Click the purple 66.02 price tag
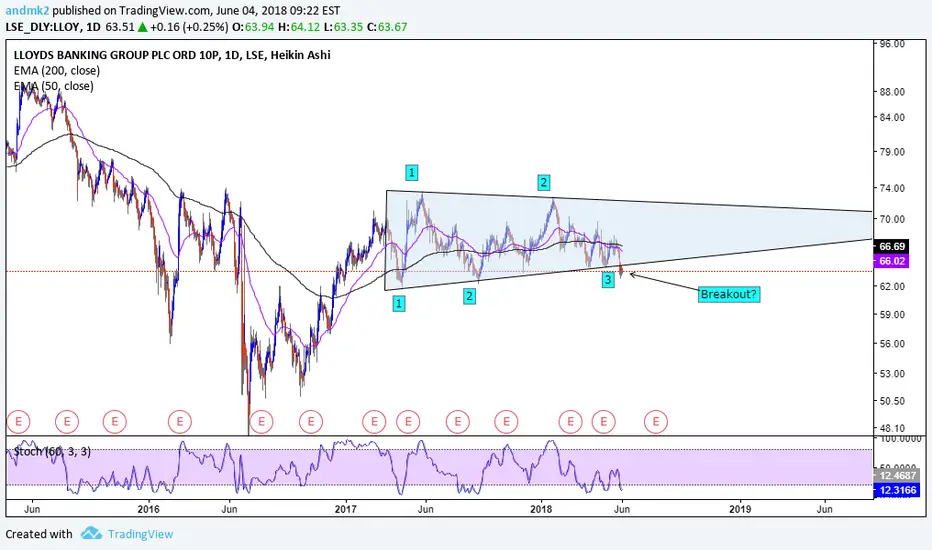The width and height of the screenshot is (932, 550). (x=892, y=261)
